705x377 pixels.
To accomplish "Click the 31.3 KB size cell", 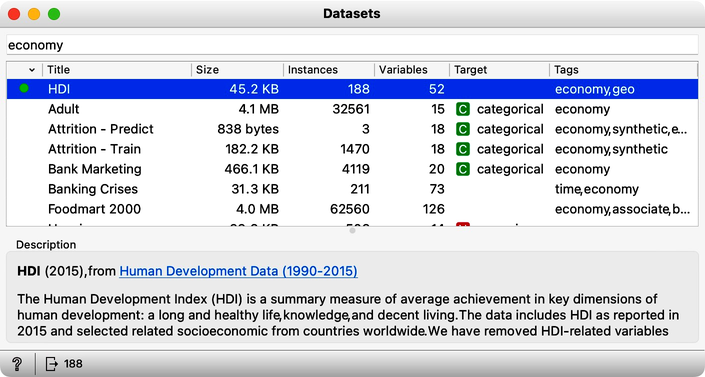I will 255,189.
